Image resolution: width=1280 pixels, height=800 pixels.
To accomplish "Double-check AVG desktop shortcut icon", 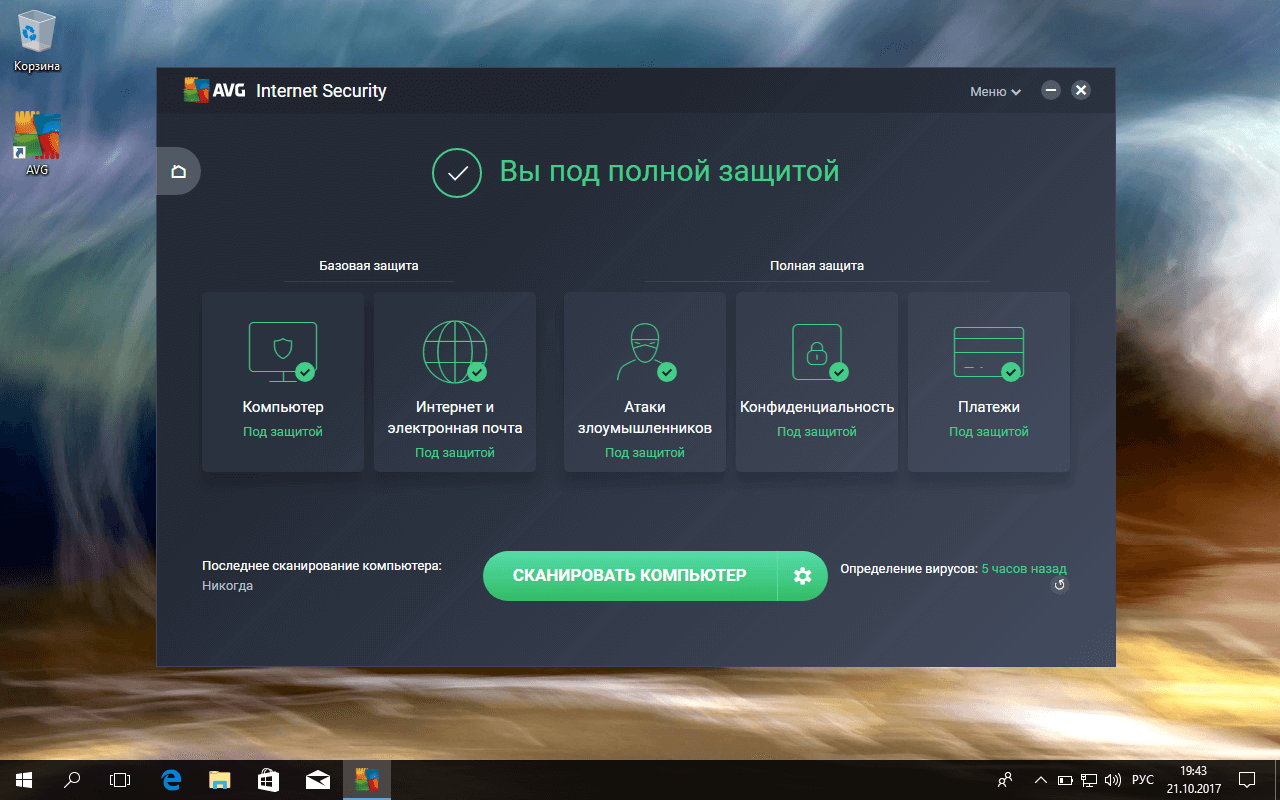I will (37, 140).
